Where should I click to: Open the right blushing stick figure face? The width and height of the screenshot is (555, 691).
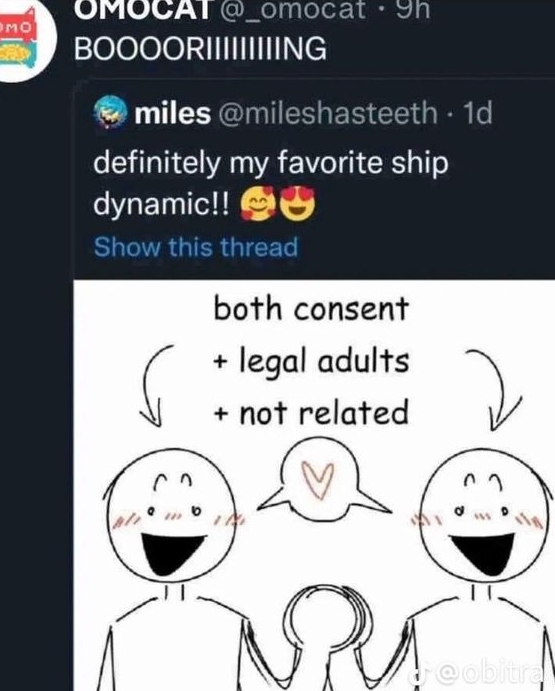click(x=484, y=516)
